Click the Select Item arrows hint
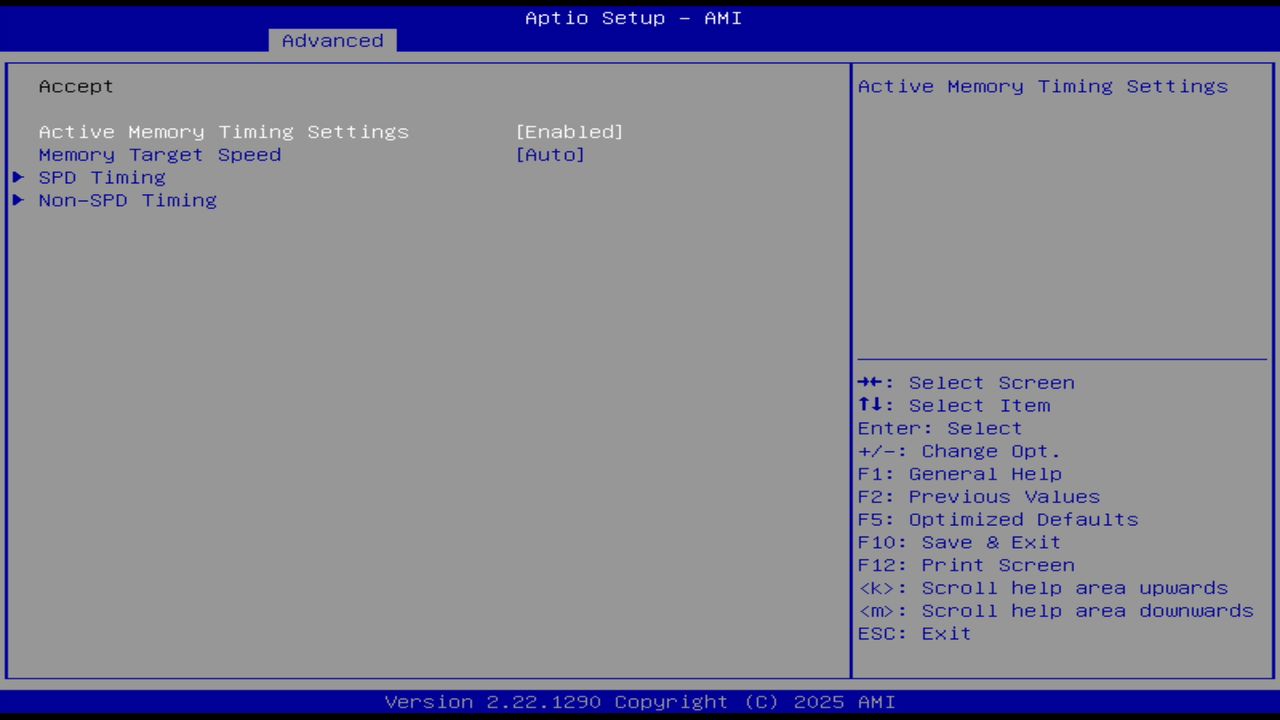The width and height of the screenshot is (1280, 720). [x=954, y=406]
